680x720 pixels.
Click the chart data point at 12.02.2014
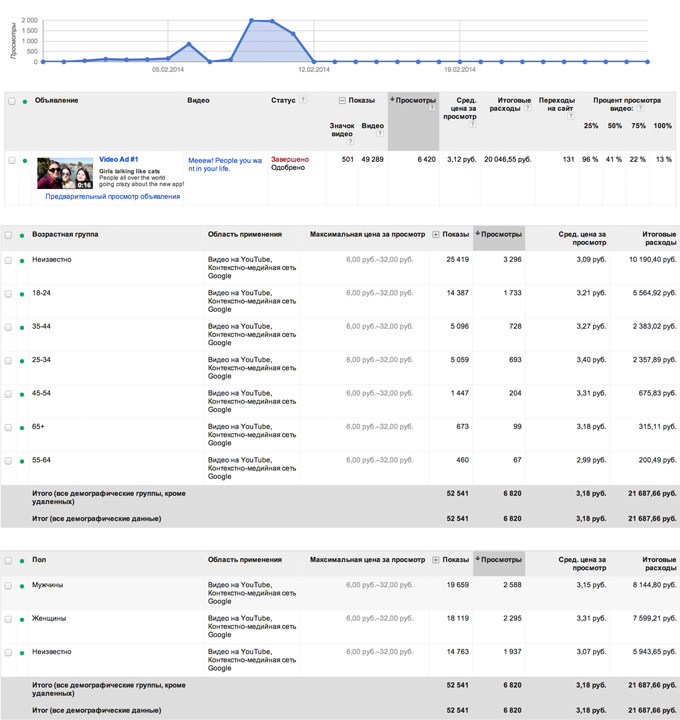[x=314, y=61]
